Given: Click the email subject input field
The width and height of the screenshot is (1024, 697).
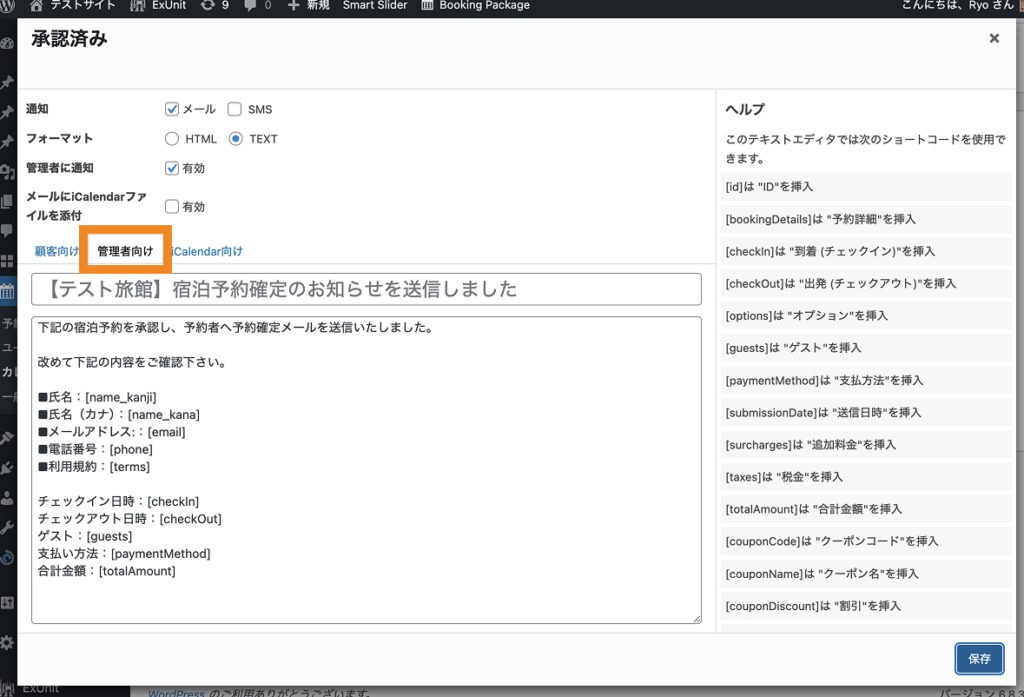Looking at the screenshot, I should click(x=366, y=289).
